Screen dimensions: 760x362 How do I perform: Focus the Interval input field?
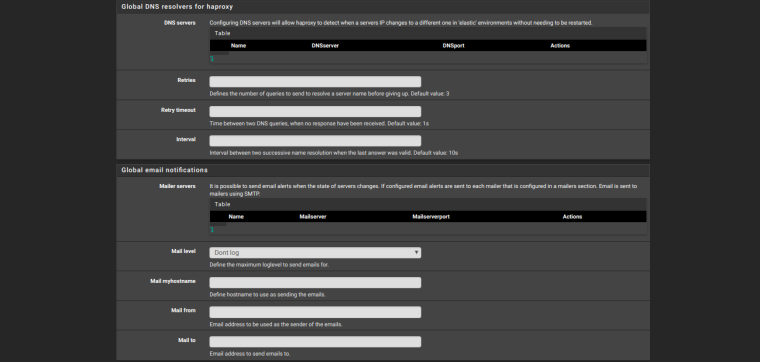coord(315,141)
